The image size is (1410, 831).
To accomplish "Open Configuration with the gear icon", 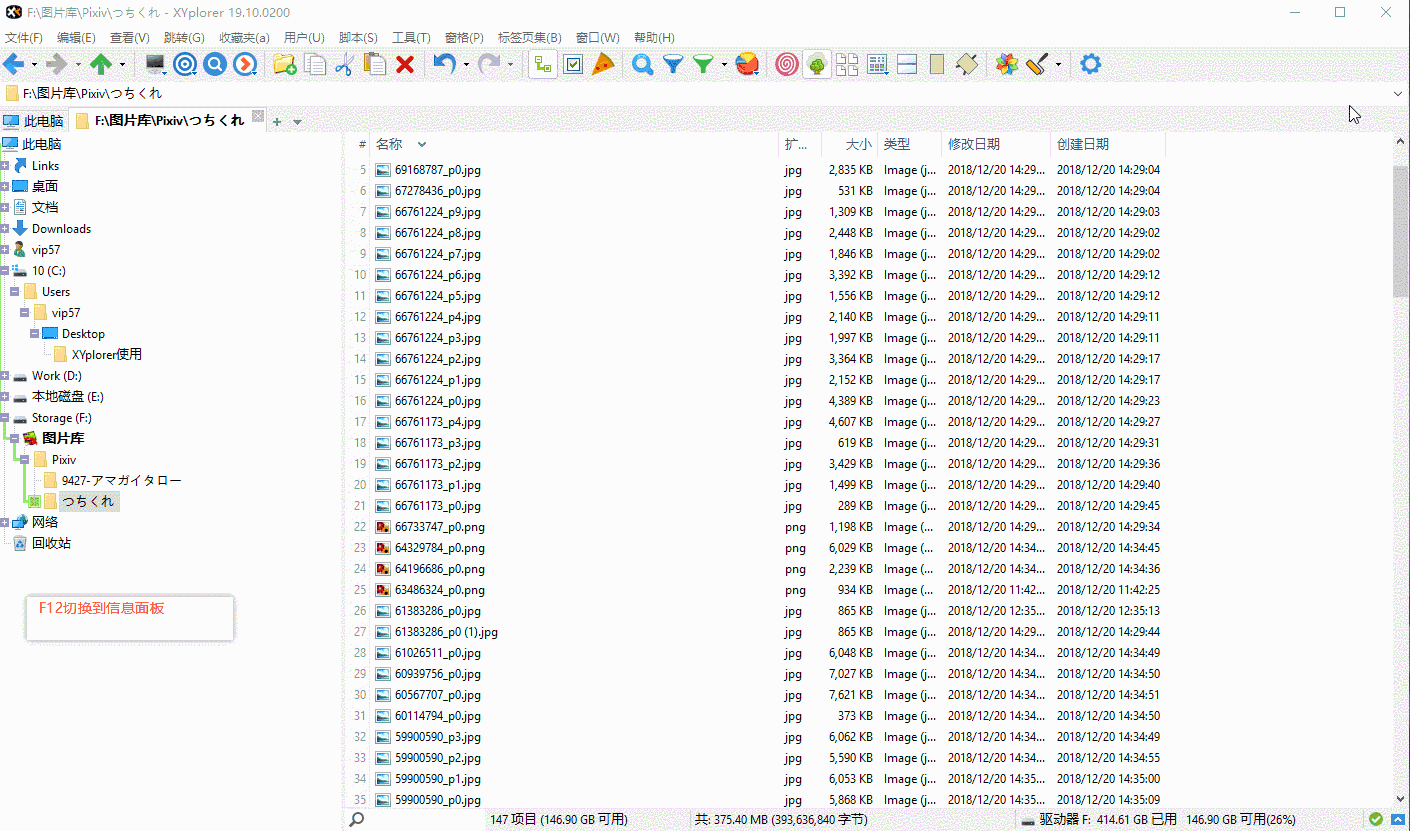I will (x=1089, y=63).
